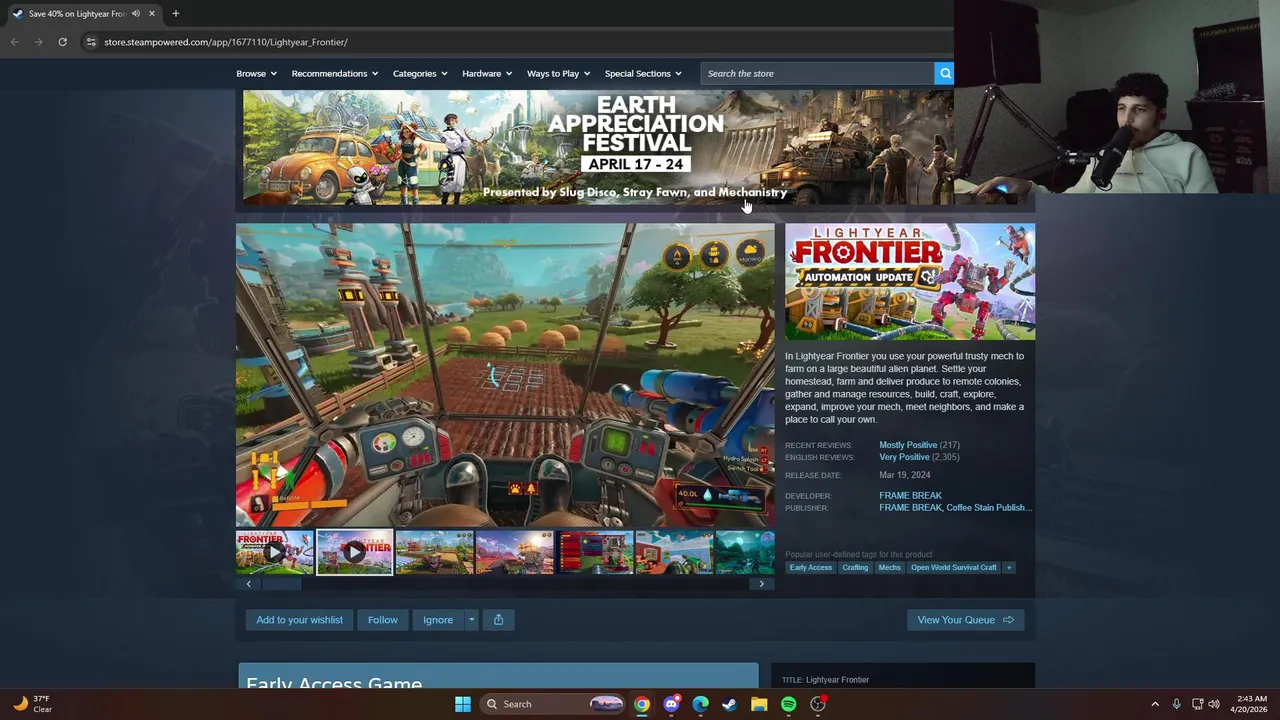The height and width of the screenshot is (720, 1280).
Task: Open Google Chrome from the taskbar
Action: (642, 704)
